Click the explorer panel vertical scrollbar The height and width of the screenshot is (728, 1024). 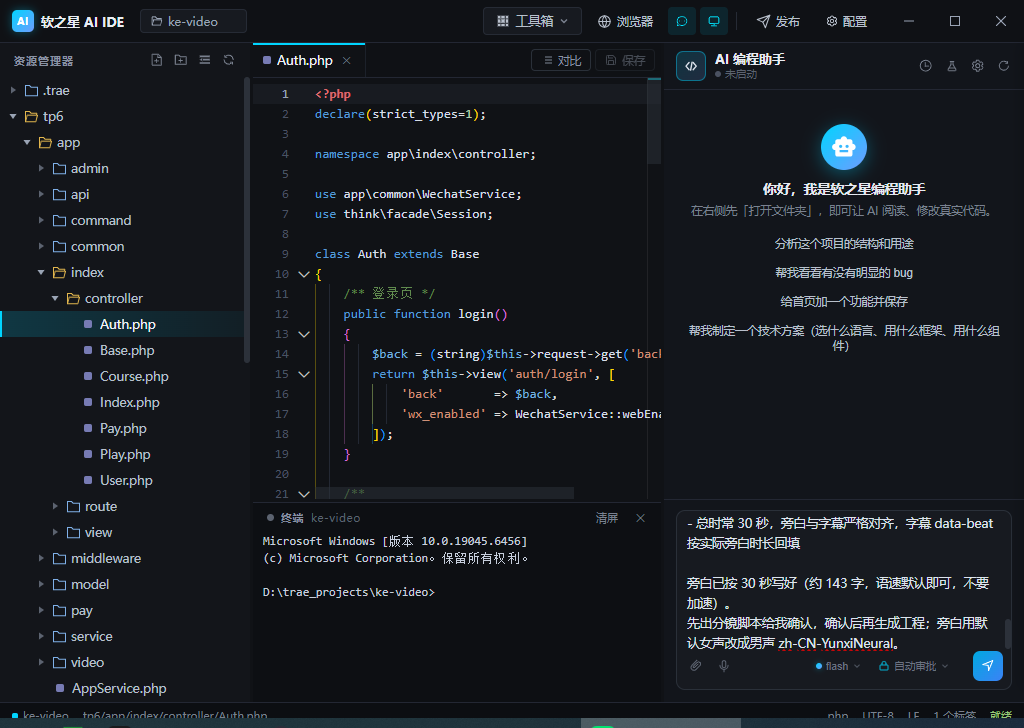point(247,220)
